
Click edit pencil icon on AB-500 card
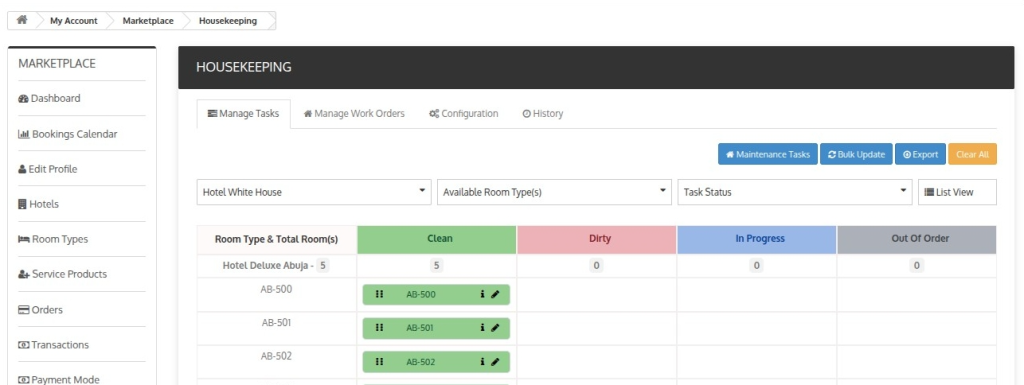tap(495, 294)
